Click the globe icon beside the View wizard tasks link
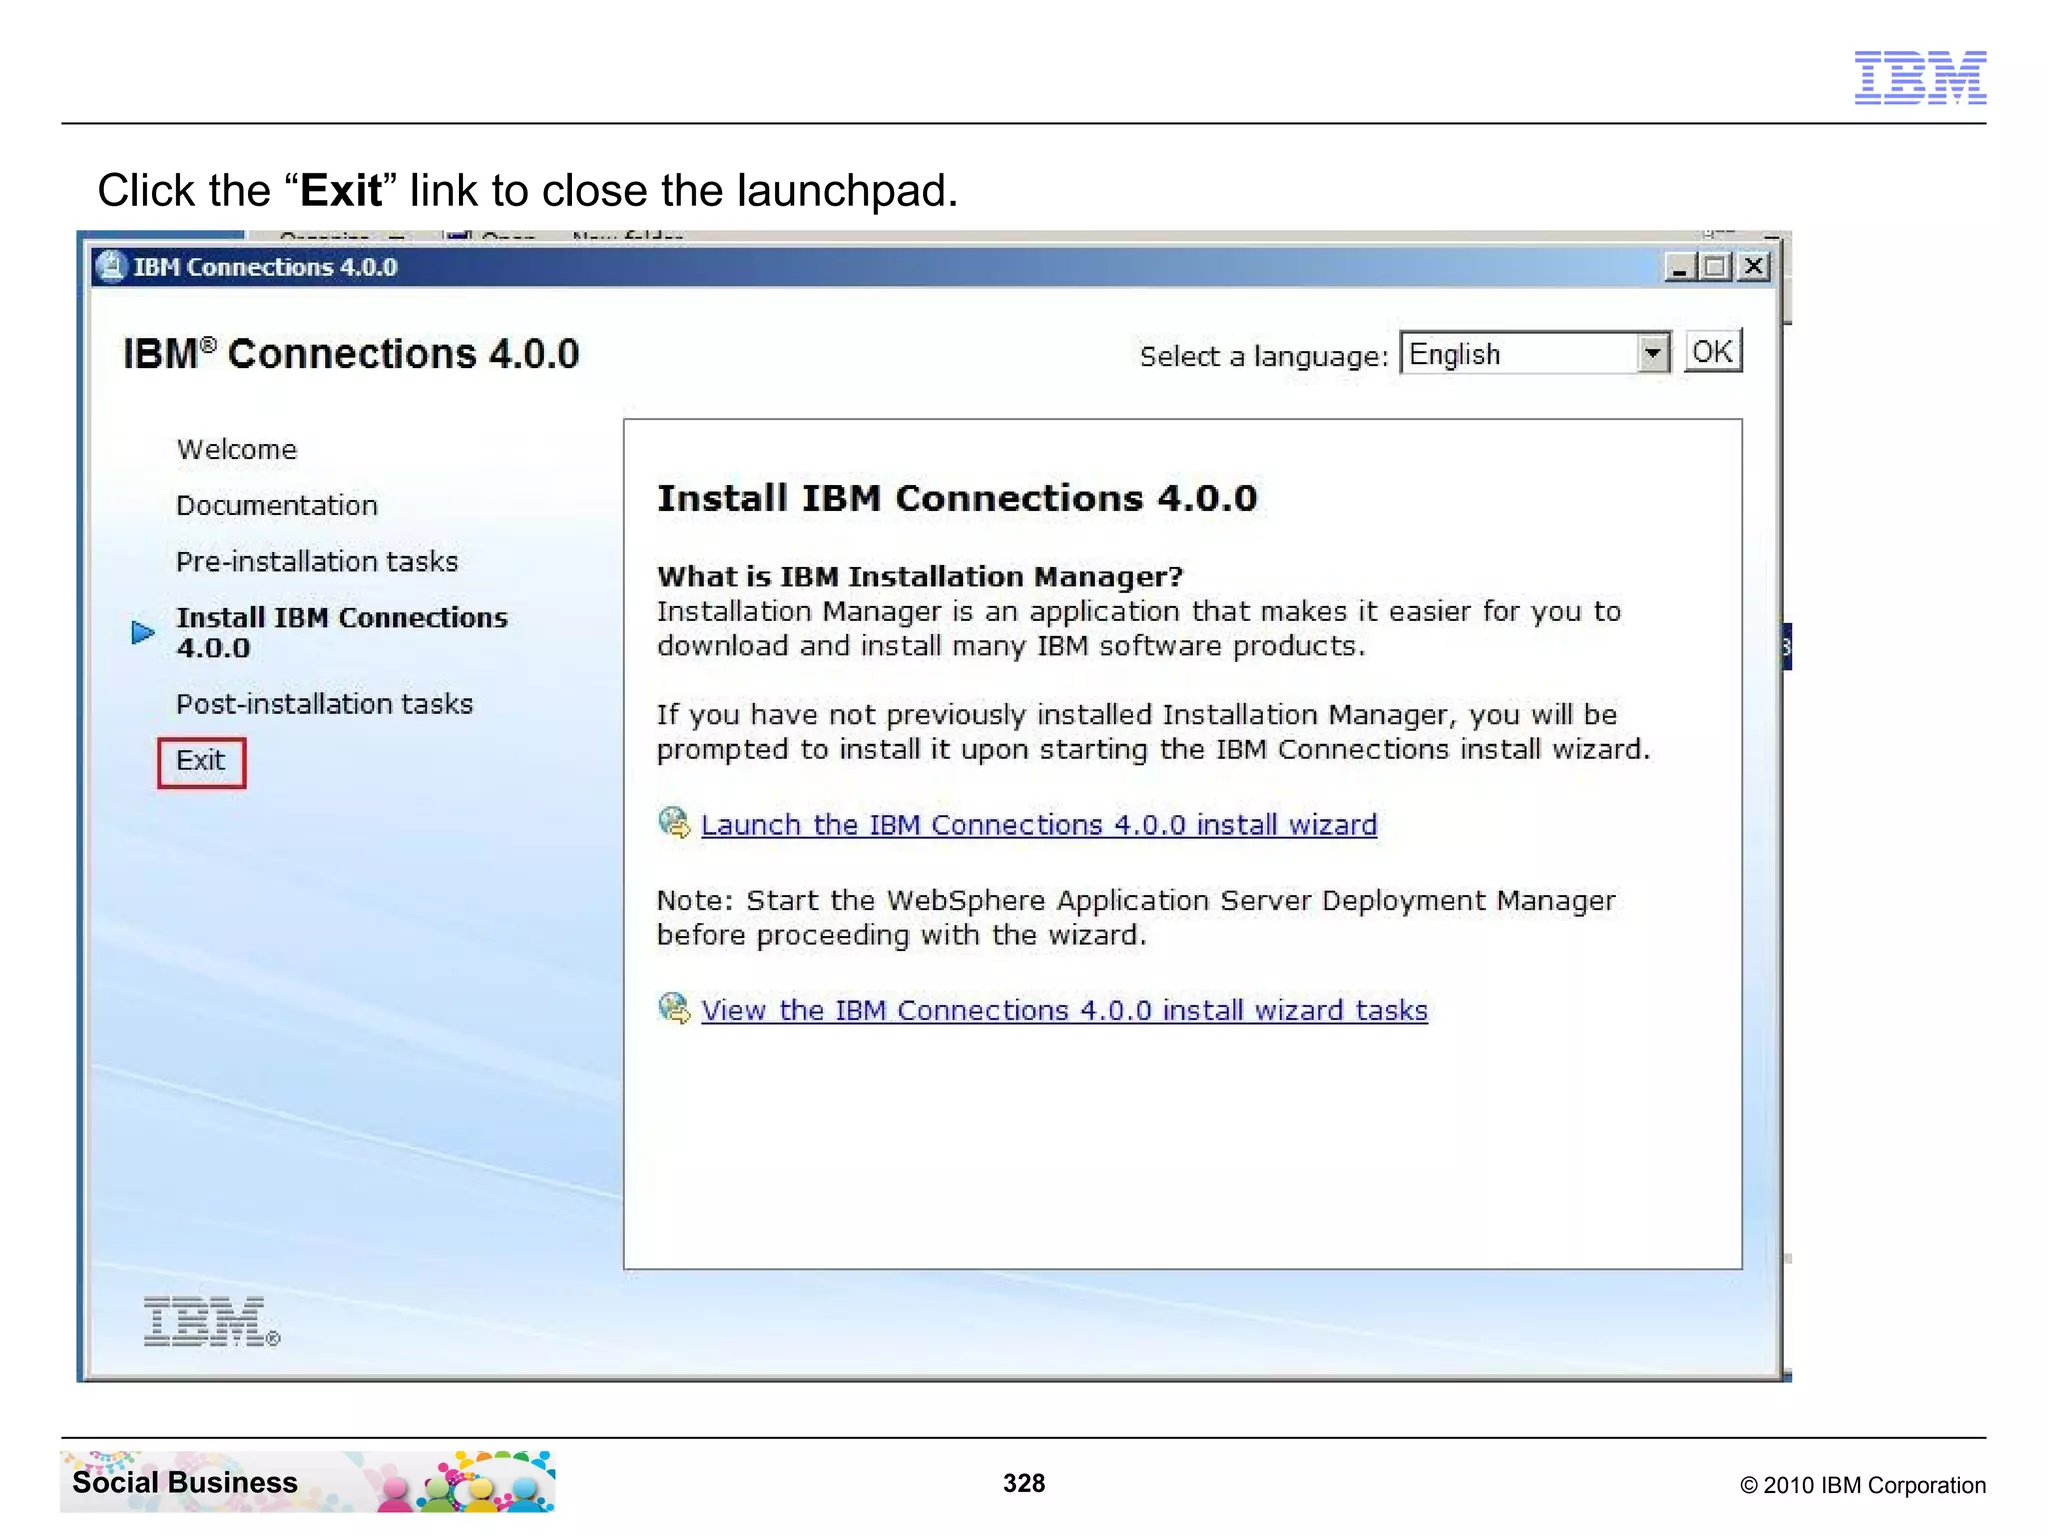Viewport: 2048px width, 1536px height. [674, 1008]
